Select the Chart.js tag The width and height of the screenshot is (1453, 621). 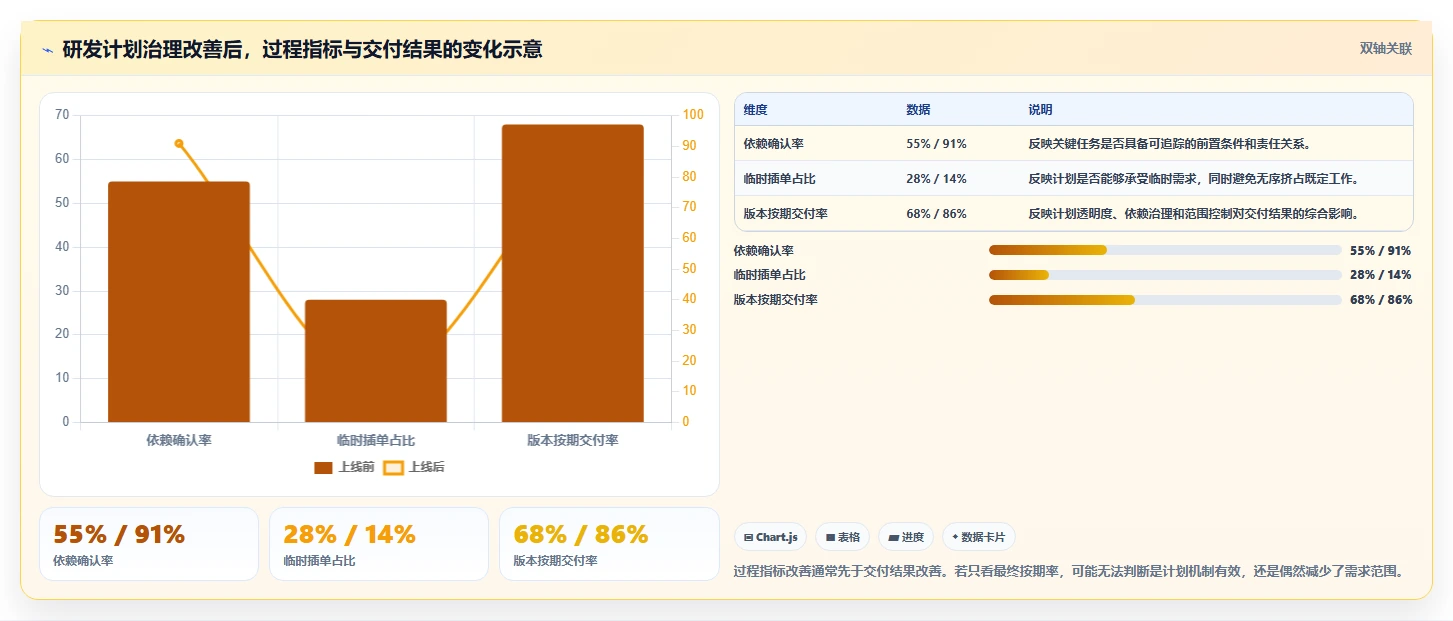(771, 537)
